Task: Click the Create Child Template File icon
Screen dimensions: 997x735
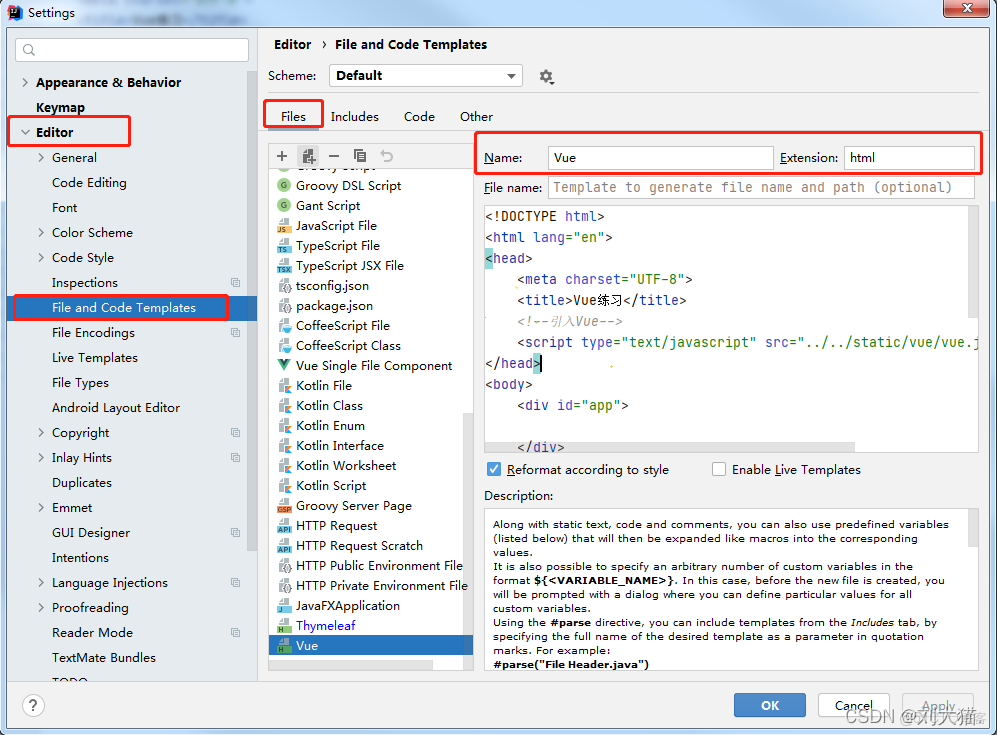Action: click(x=308, y=156)
